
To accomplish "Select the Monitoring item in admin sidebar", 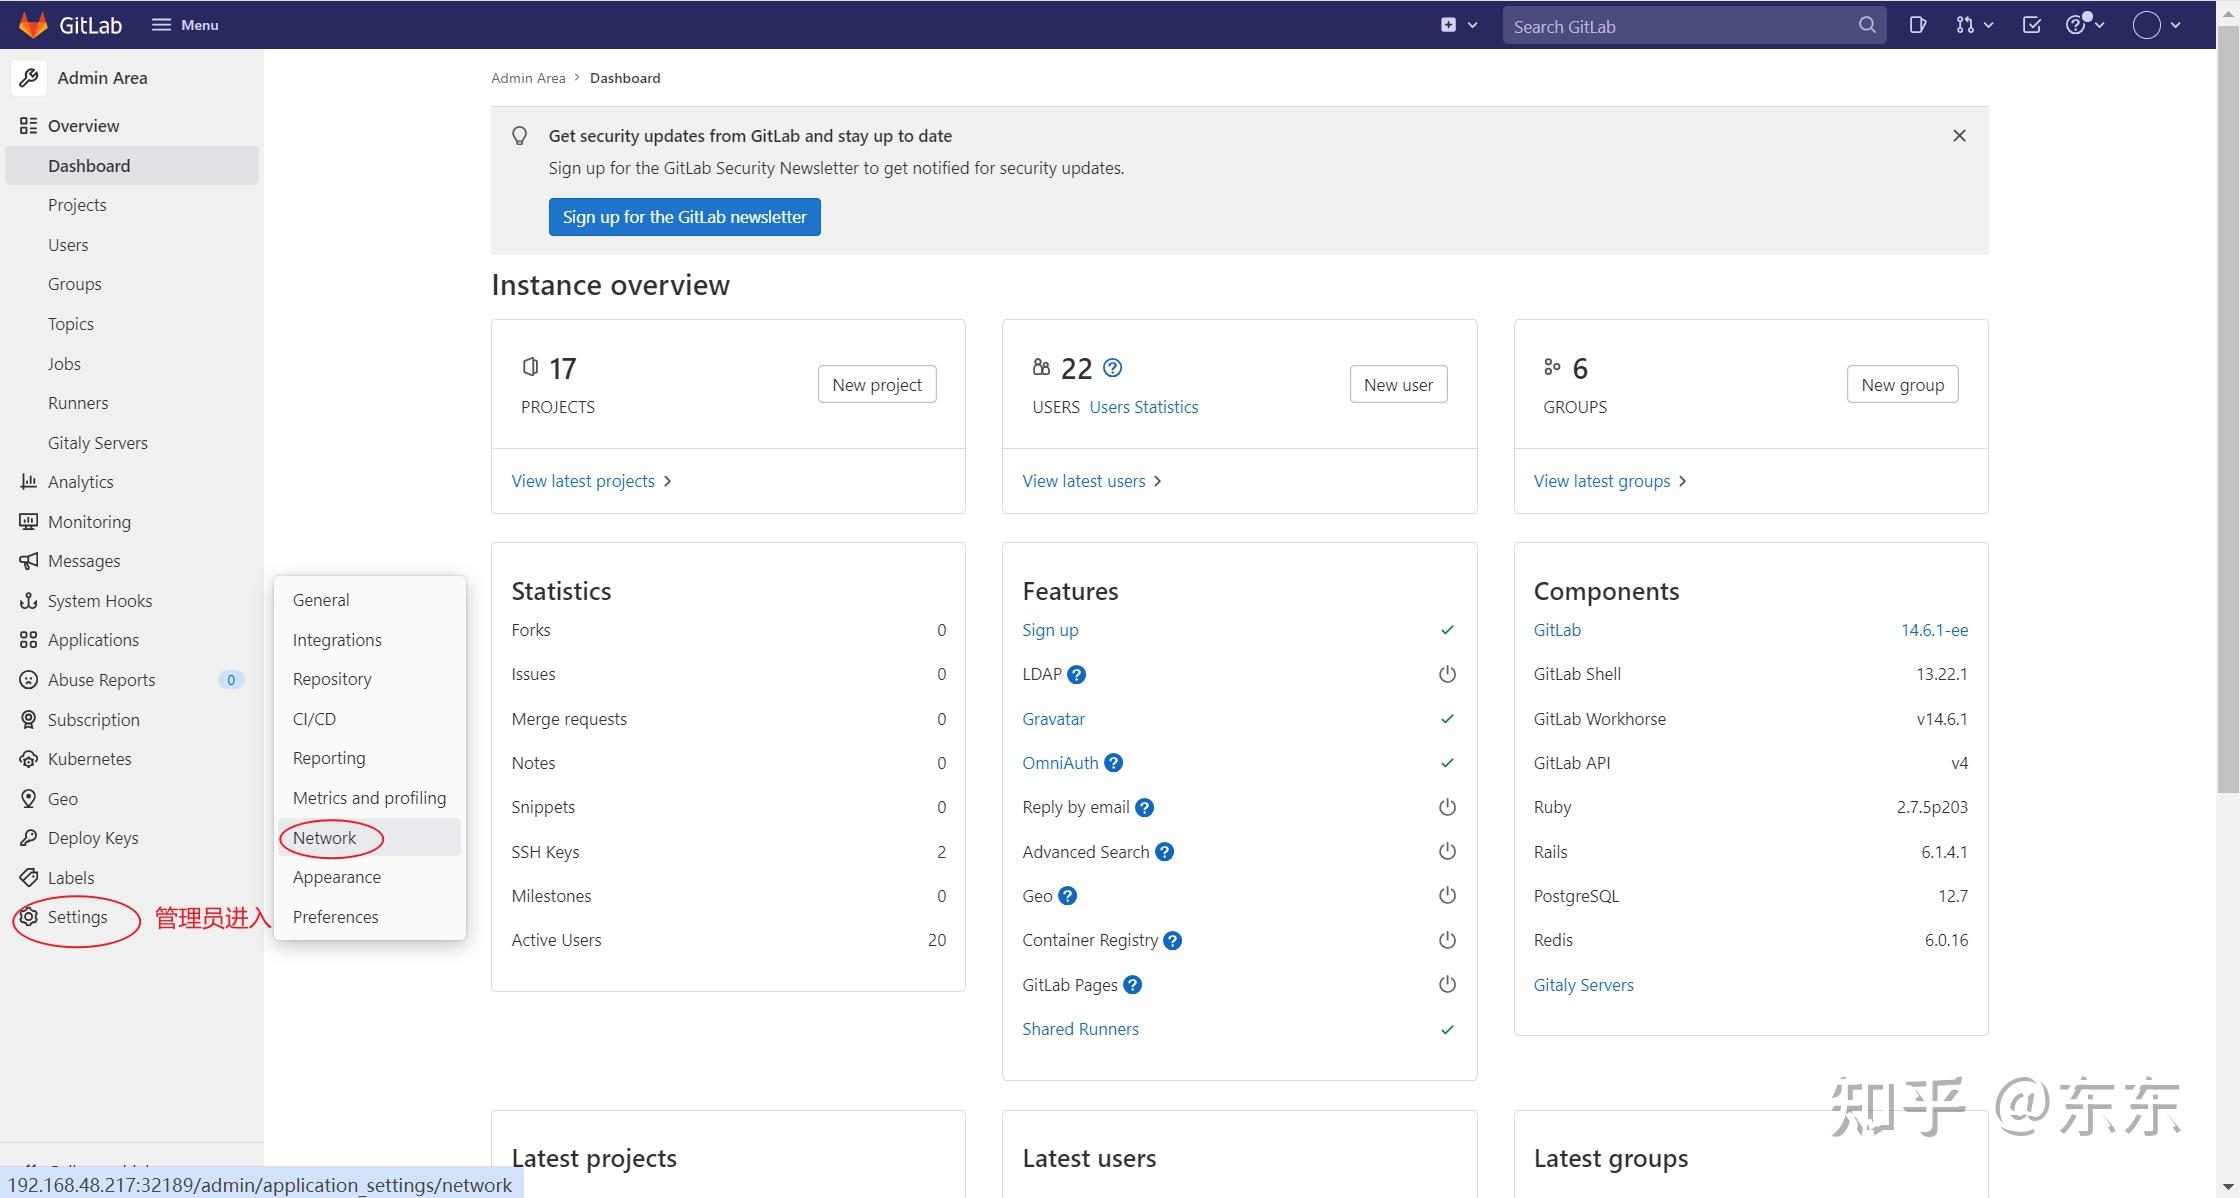I will pos(89,521).
